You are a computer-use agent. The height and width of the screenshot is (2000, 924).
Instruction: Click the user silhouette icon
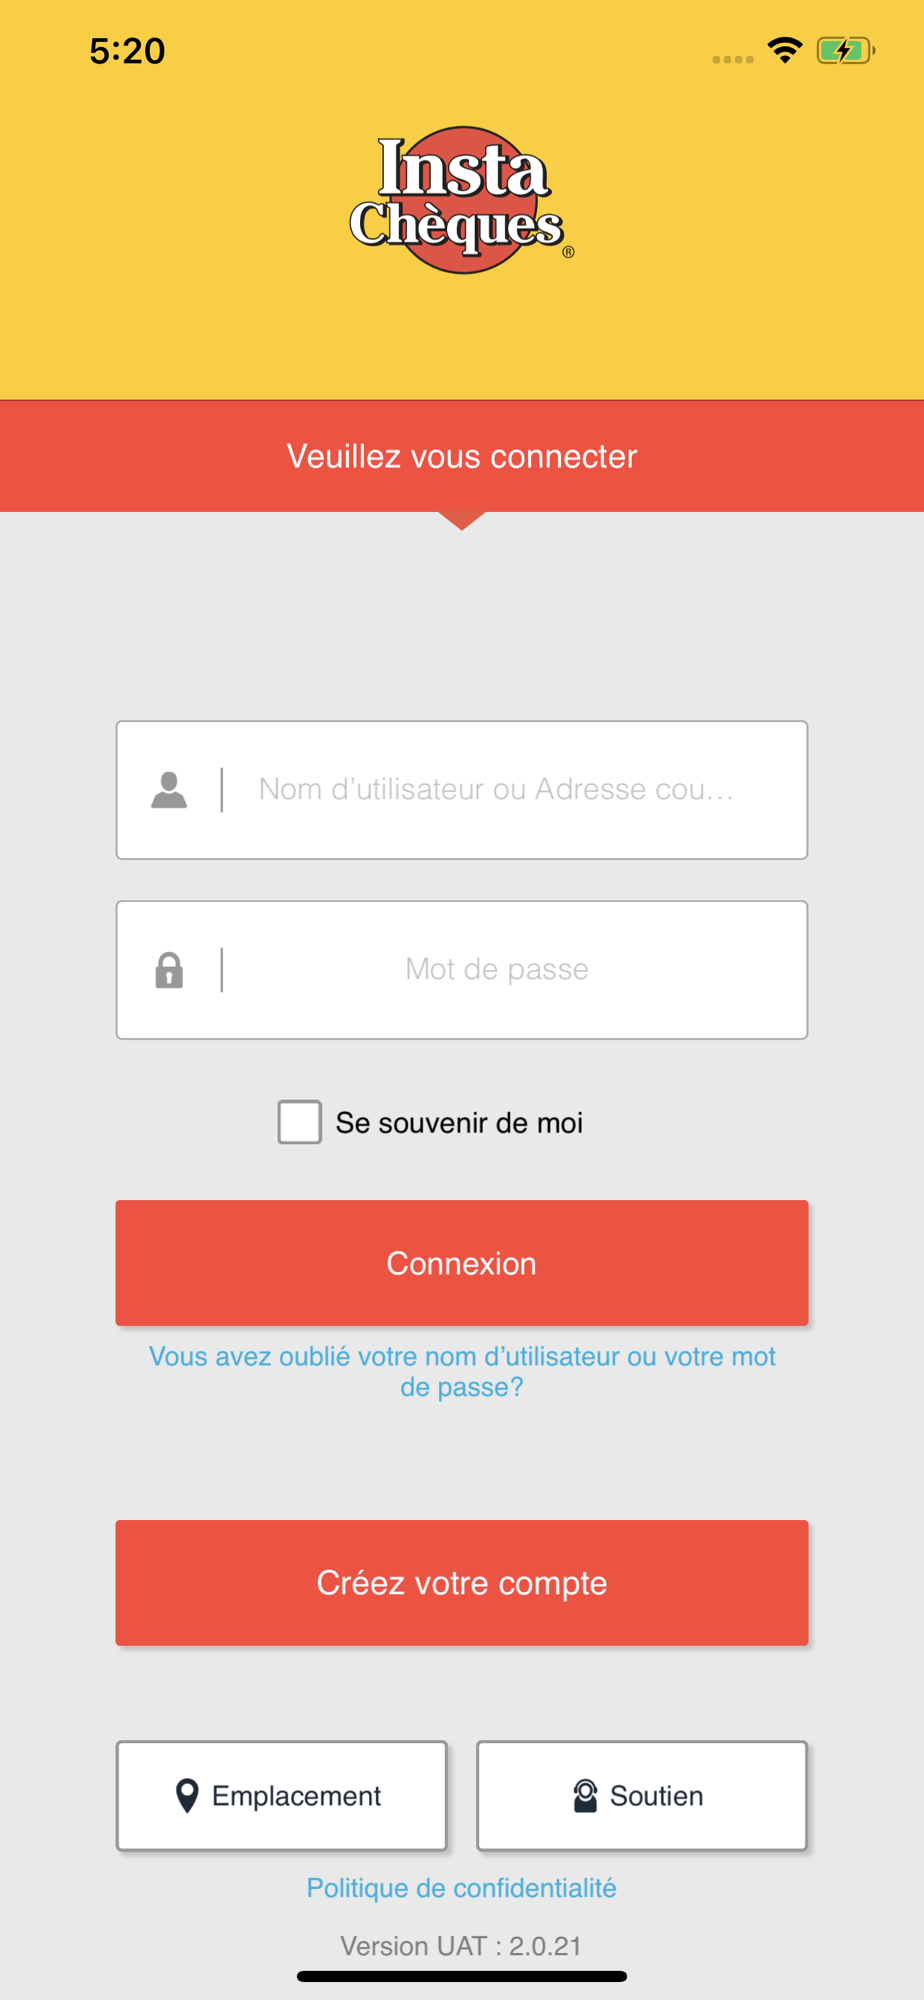pos(169,790)
